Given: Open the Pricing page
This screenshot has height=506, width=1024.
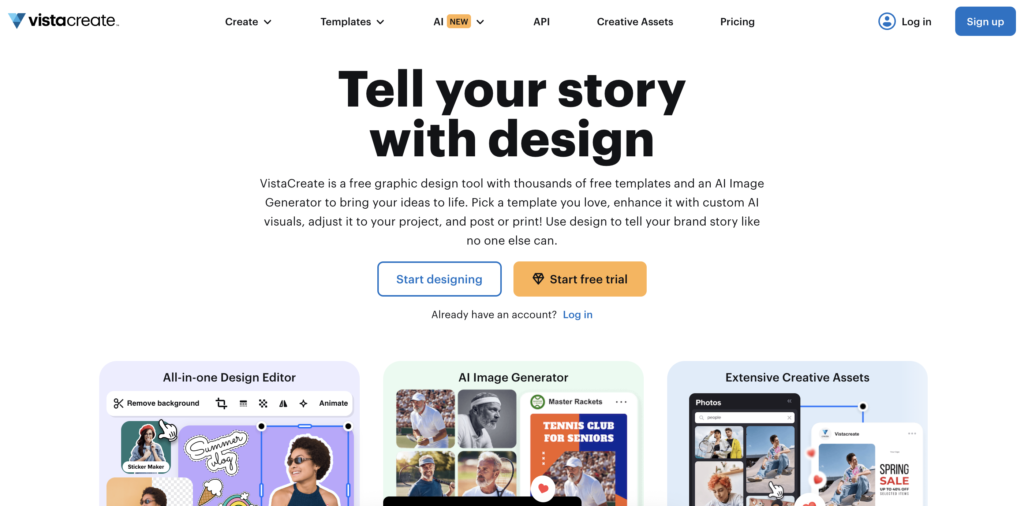Looking at the screenshot, I should coord(737,22).
